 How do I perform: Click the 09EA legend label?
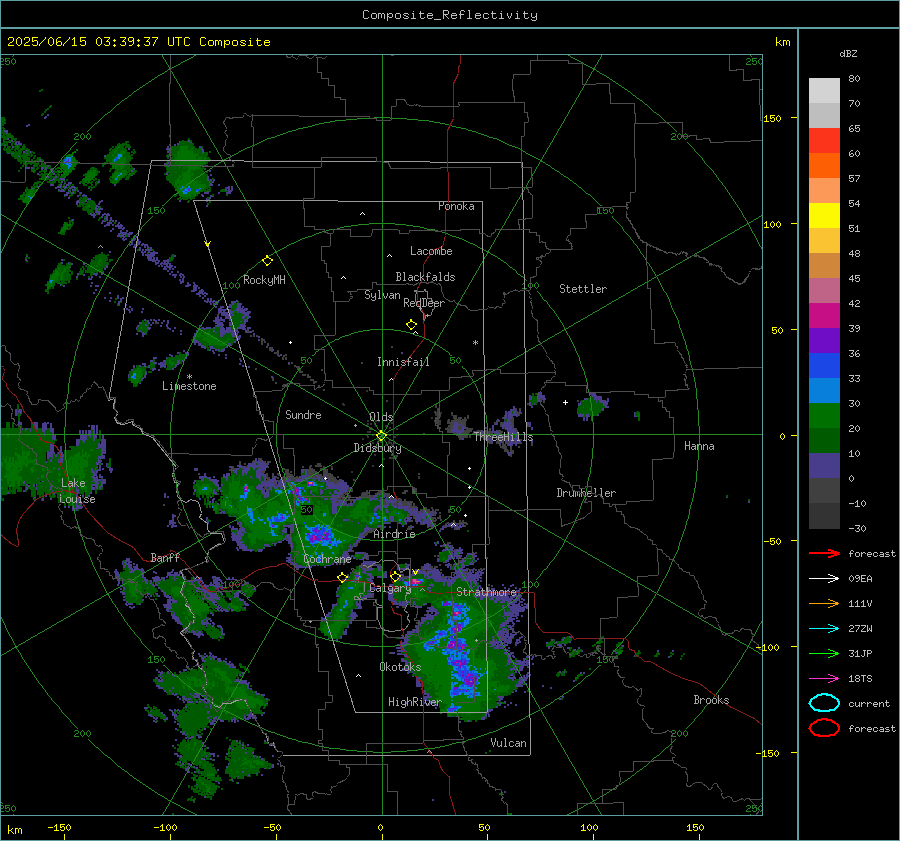point(860,579)
